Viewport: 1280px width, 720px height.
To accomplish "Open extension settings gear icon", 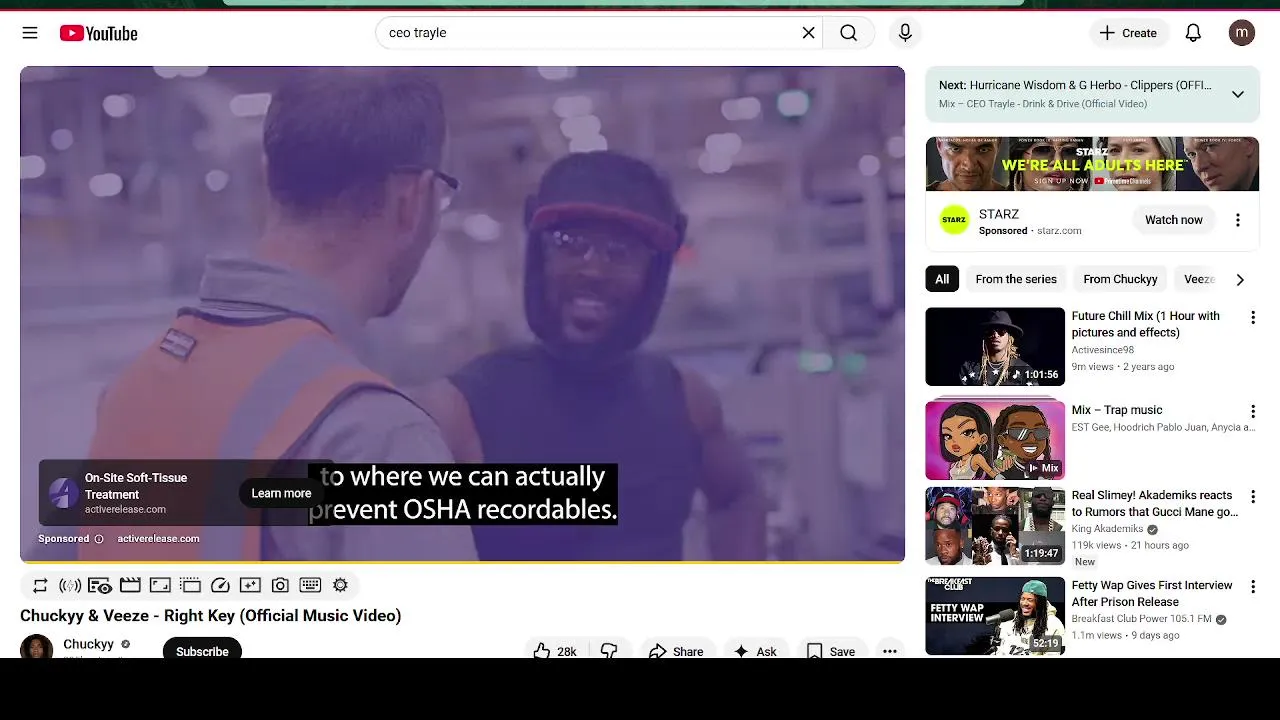I will tap(340, 585).
